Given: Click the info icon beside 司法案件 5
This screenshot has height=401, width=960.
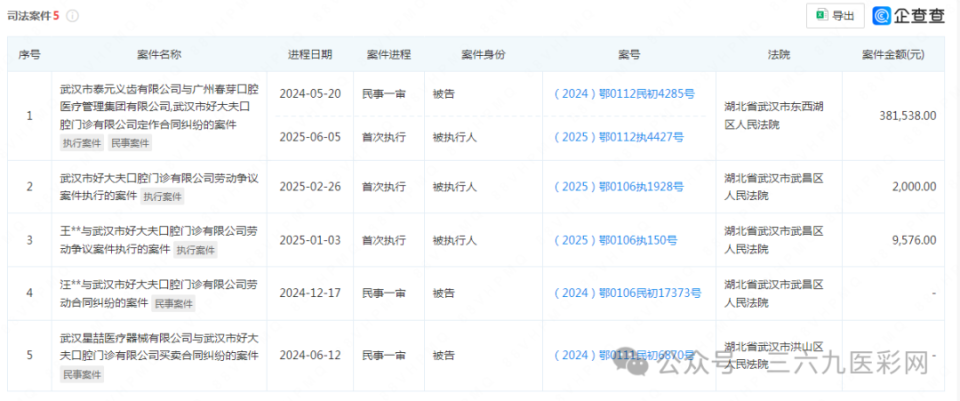Looking at the screenshot, I should [x=72, y=16].
